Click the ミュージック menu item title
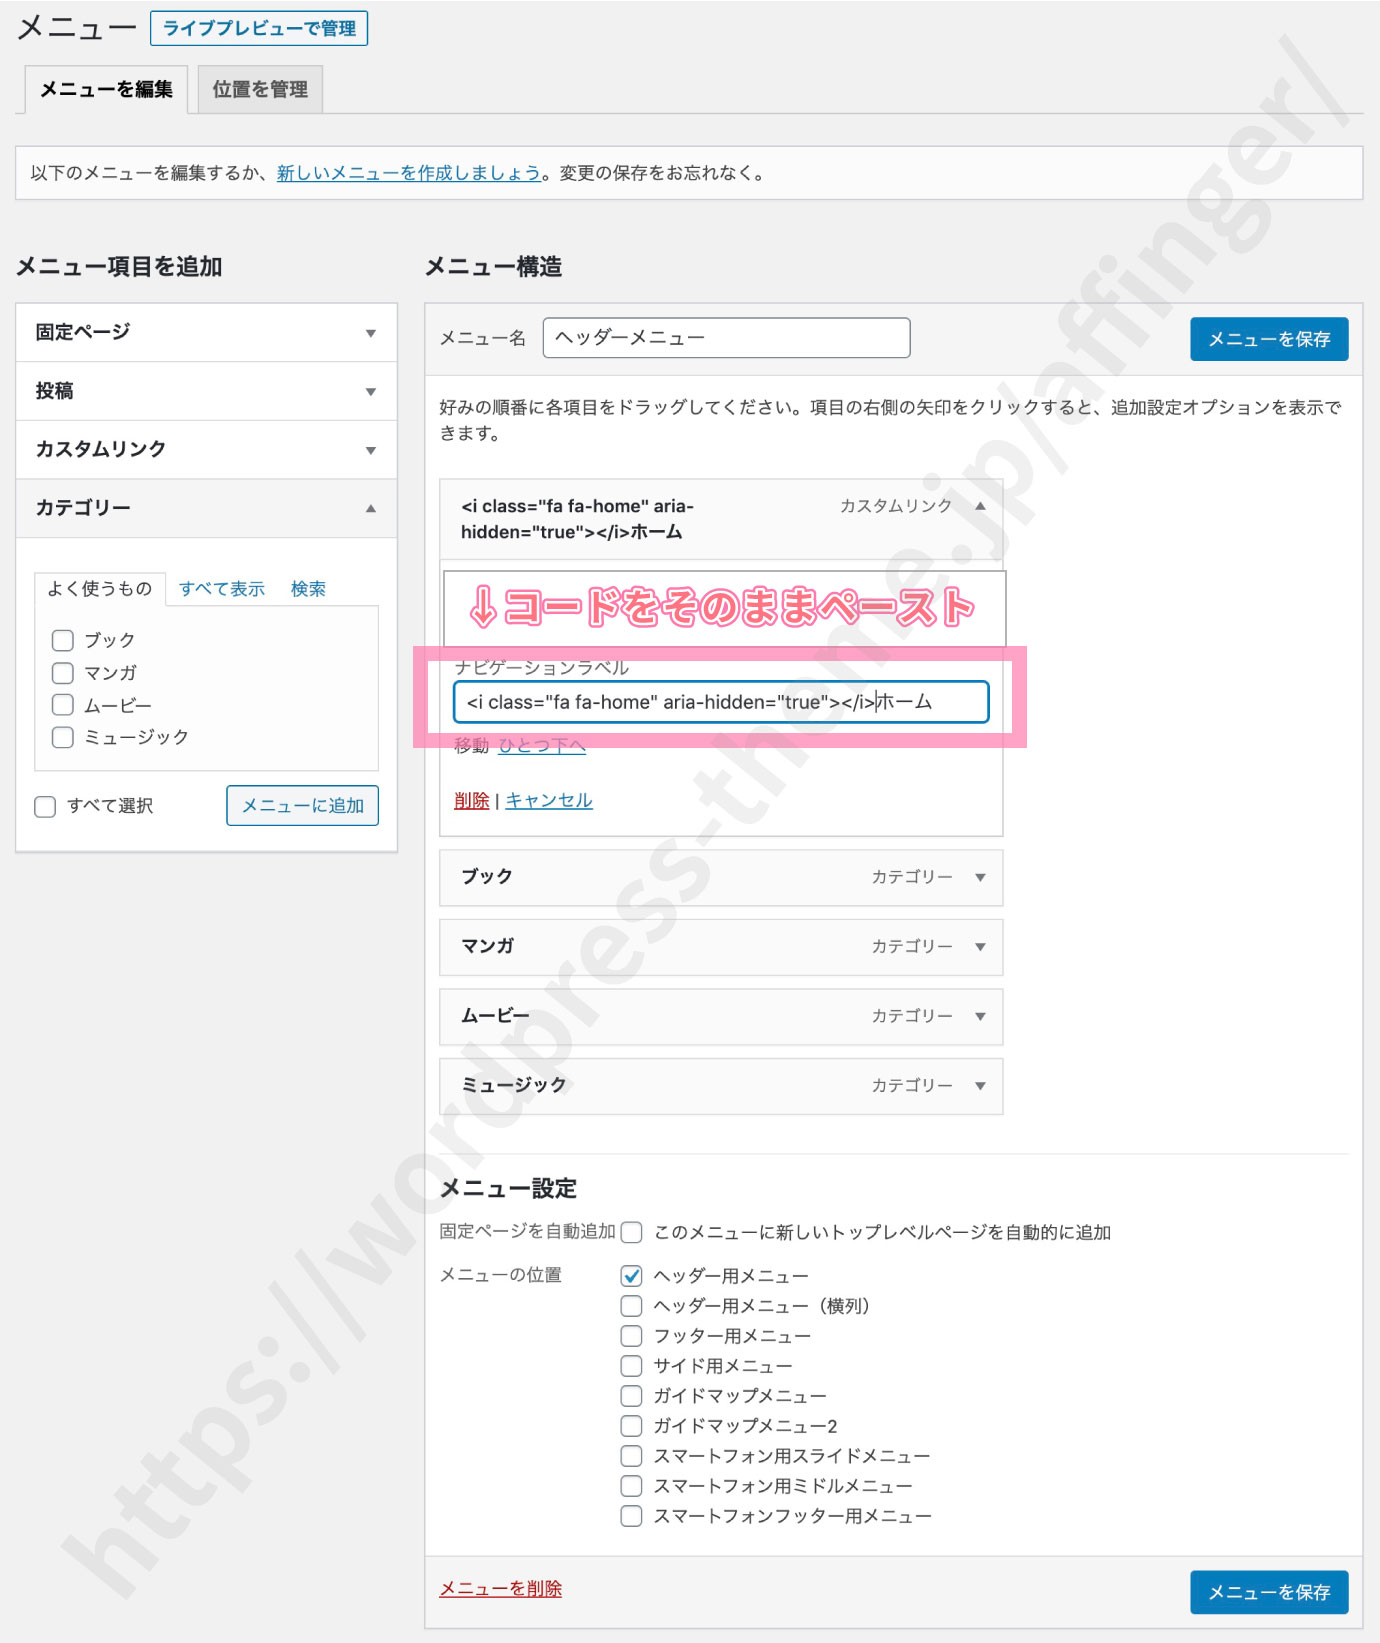The width and height of the screenshot is (1380, 1643). click(514, 1085)
